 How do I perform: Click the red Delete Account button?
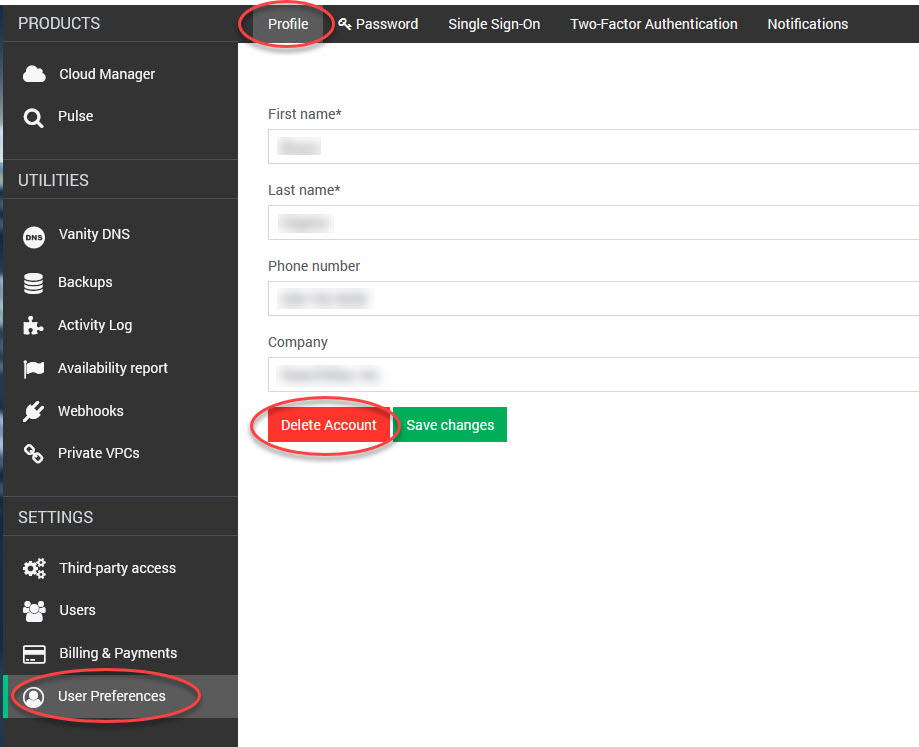(329, 425)
